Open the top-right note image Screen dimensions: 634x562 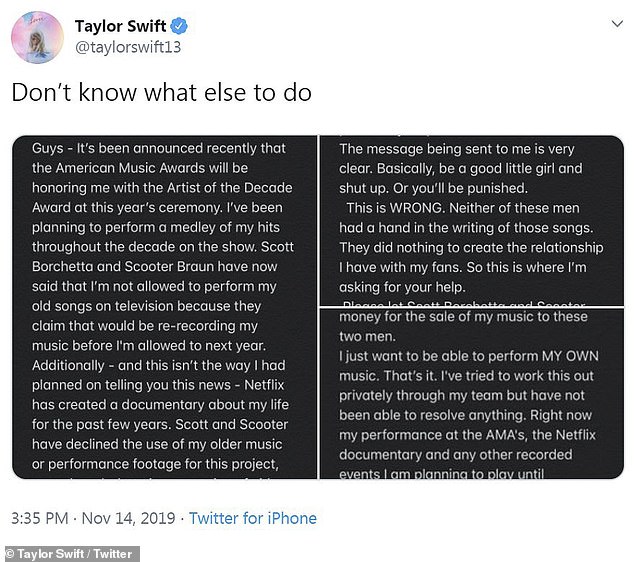pos(471,220)
